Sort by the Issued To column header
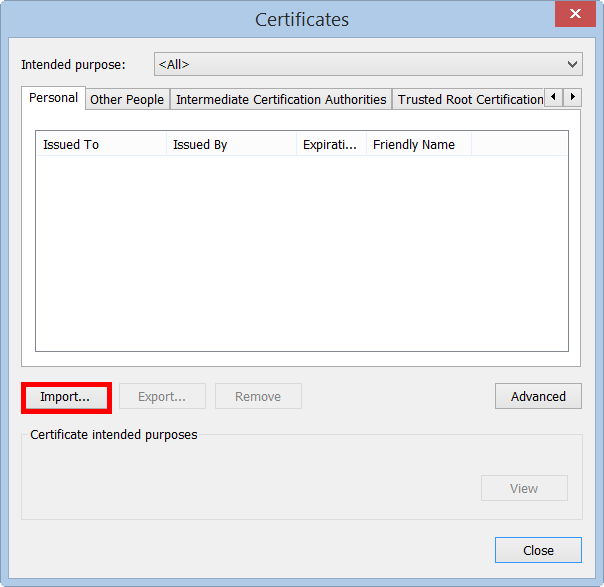Screen dimensions: 604x587 pyautogui.click(x=100, y=145)
